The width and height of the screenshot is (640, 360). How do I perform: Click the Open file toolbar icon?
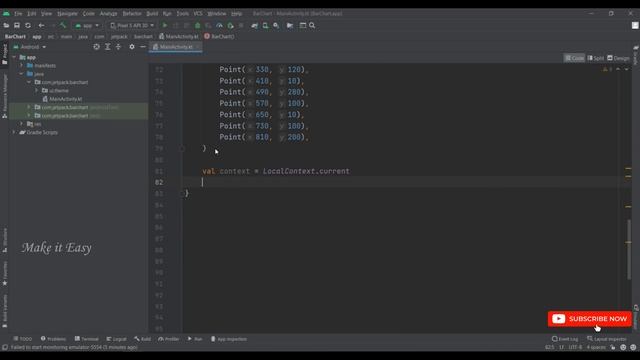(6, 25)
